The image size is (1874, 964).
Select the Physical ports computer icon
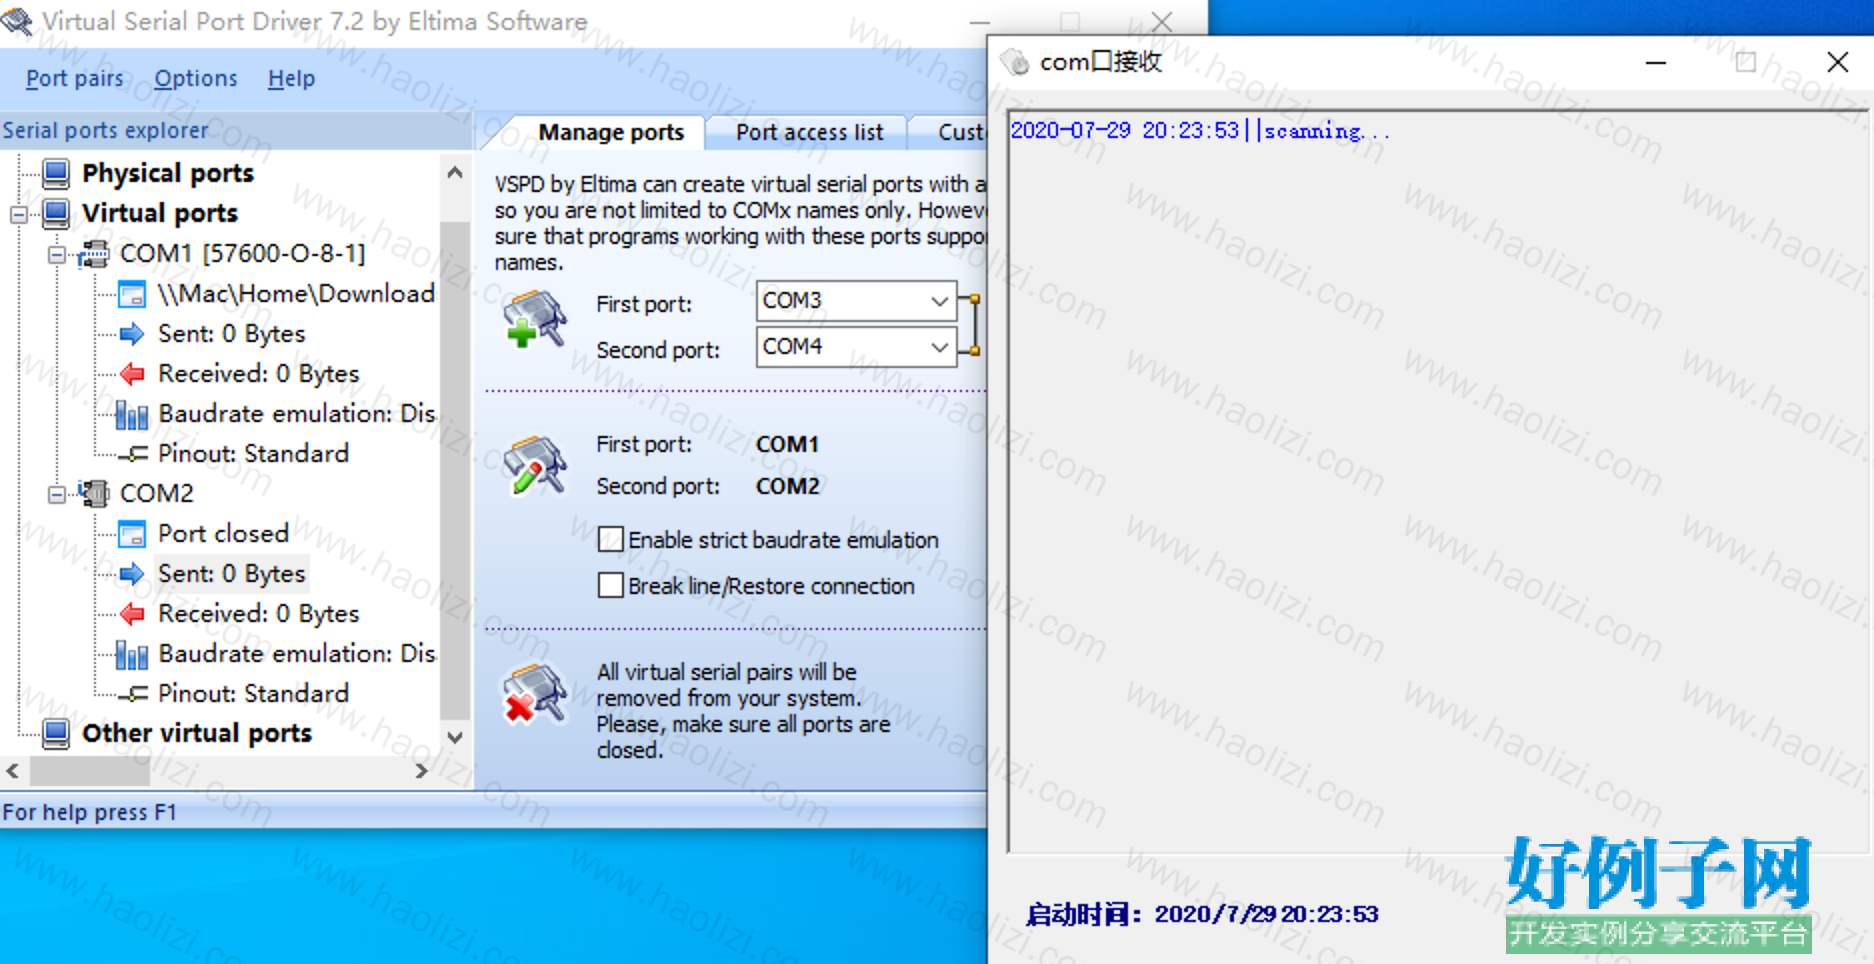coord(57,173)
